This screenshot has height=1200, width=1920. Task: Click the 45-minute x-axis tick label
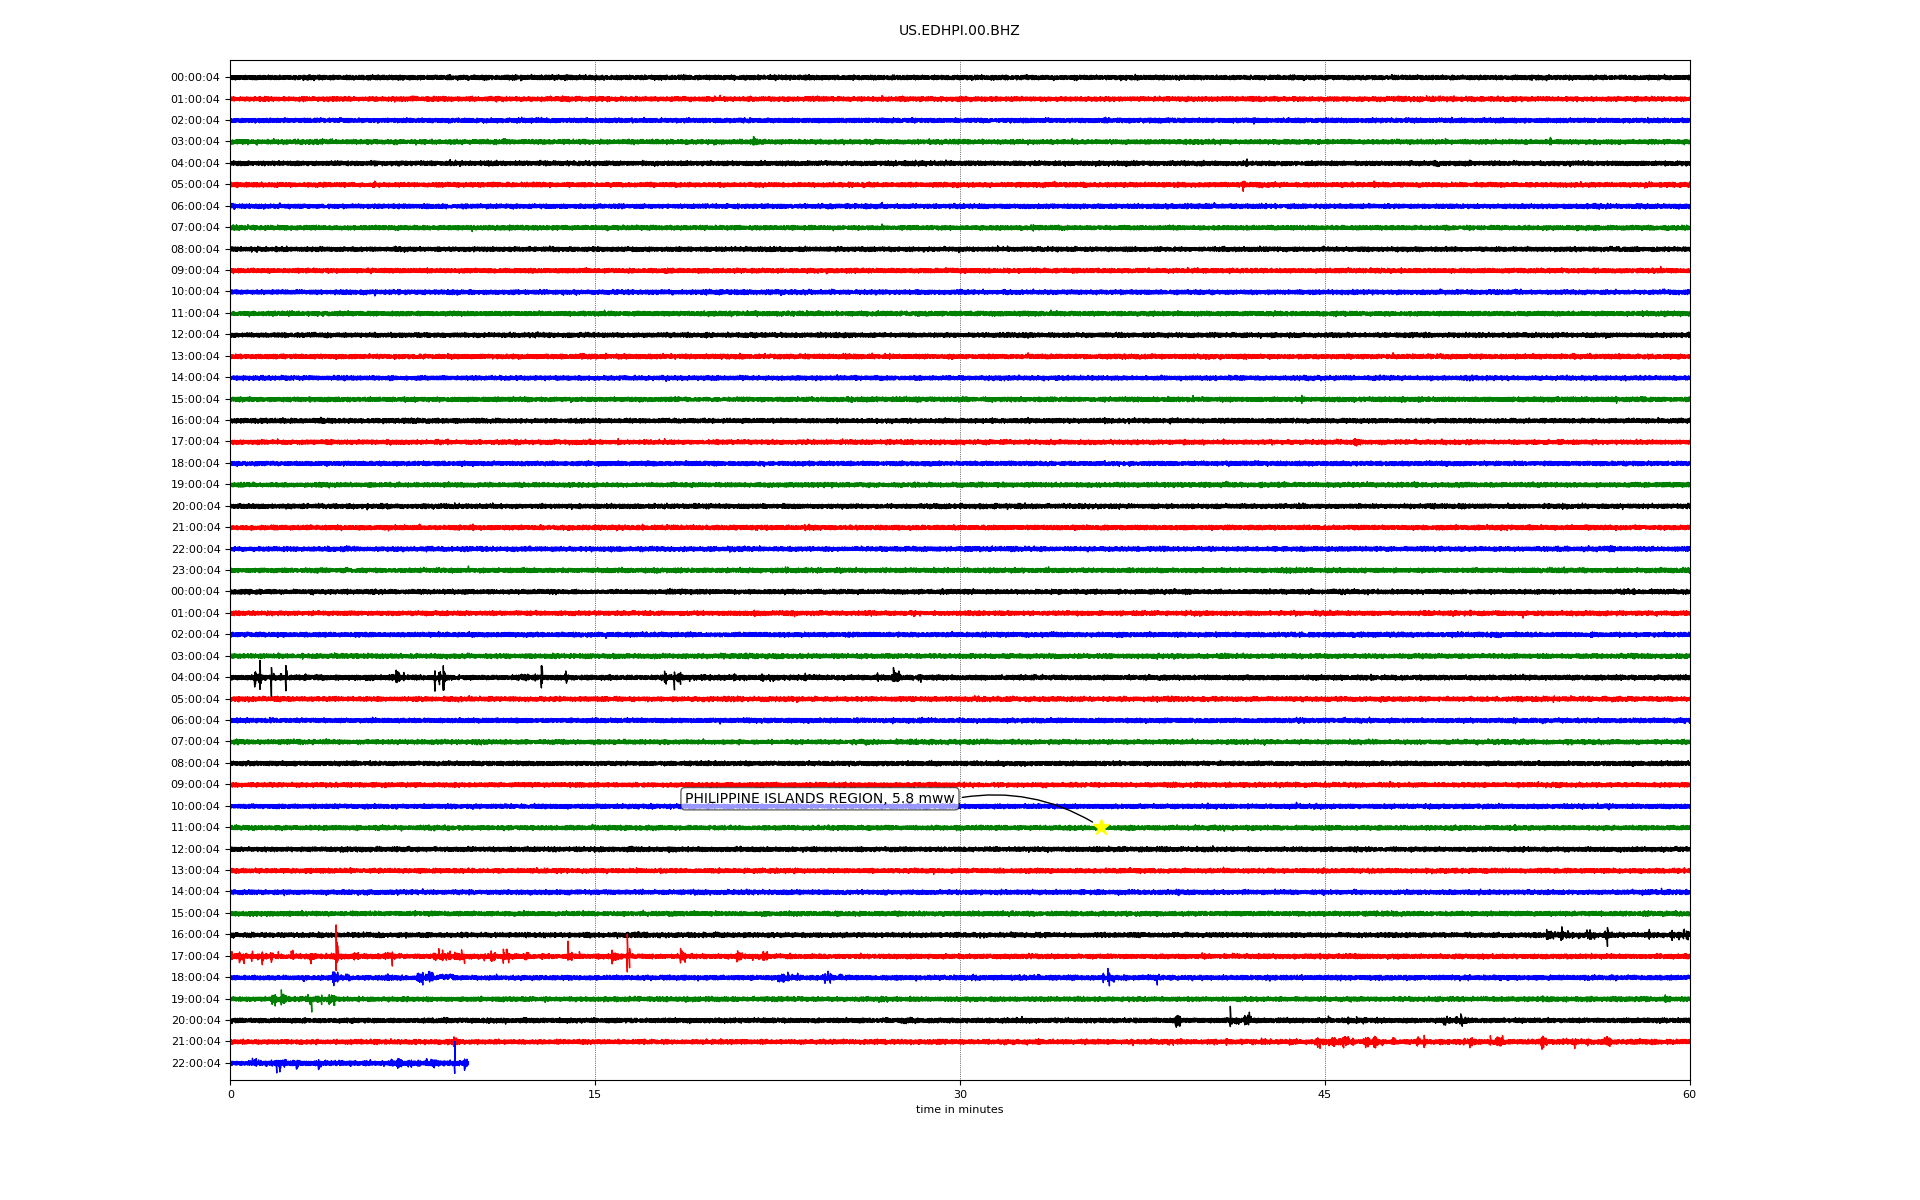[1324, 1094]
